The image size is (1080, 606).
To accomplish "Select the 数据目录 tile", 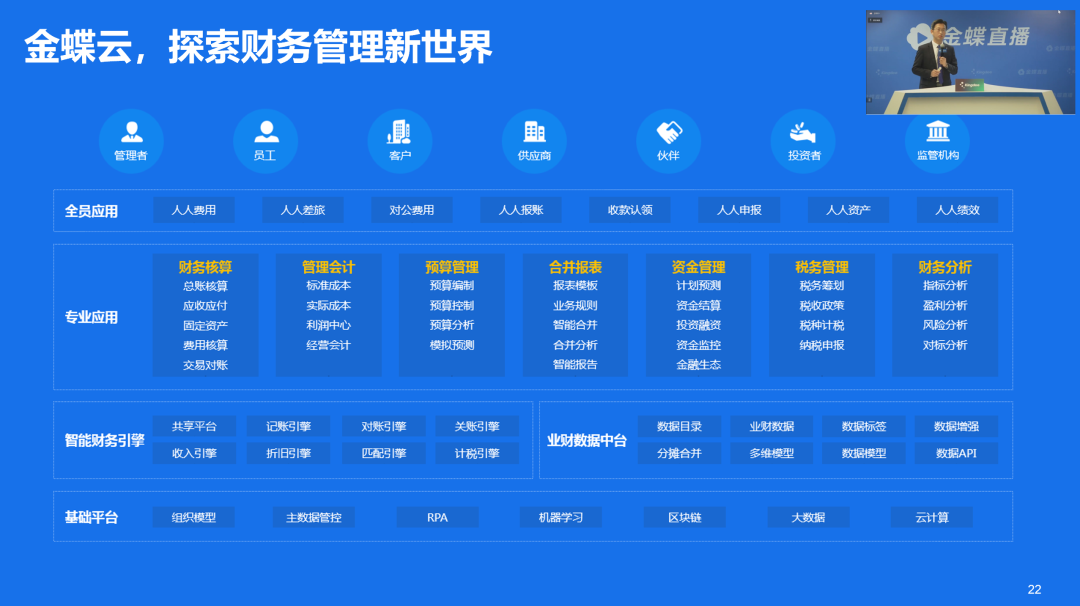I will (679, 426).
